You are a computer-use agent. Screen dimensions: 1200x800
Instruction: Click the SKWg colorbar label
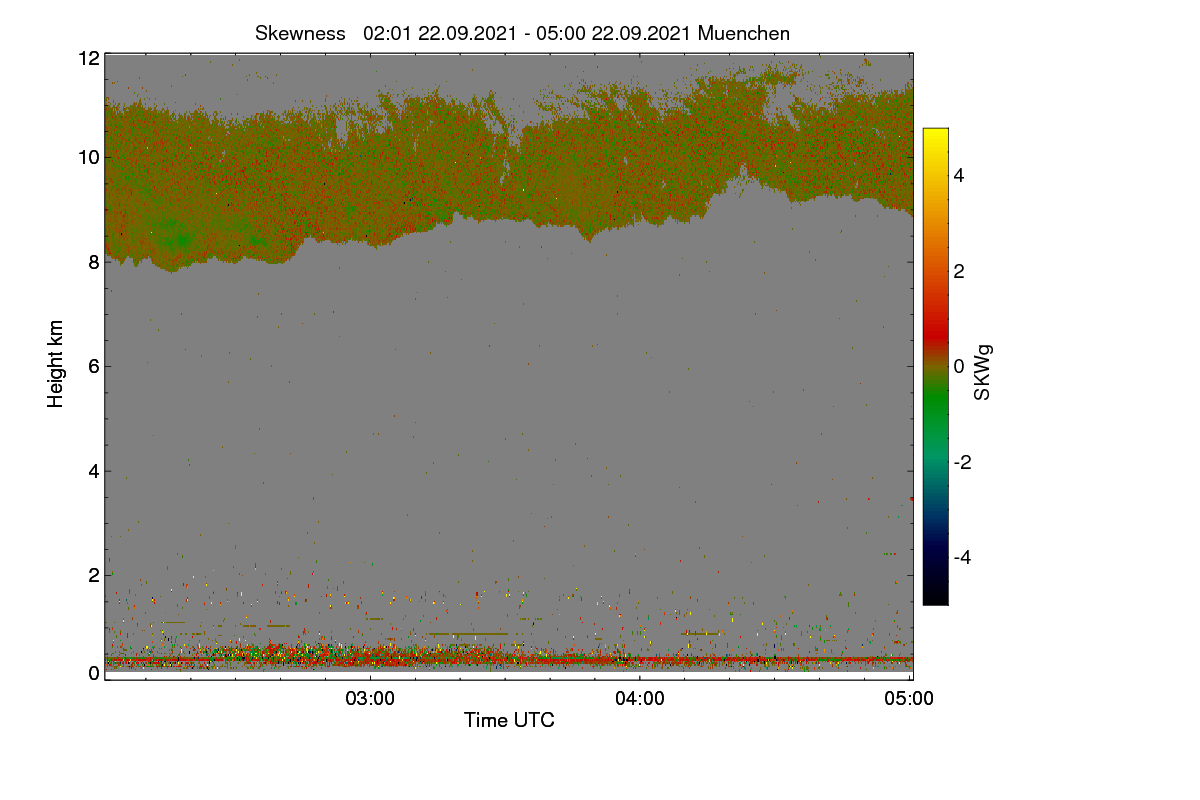pos(983,372)
